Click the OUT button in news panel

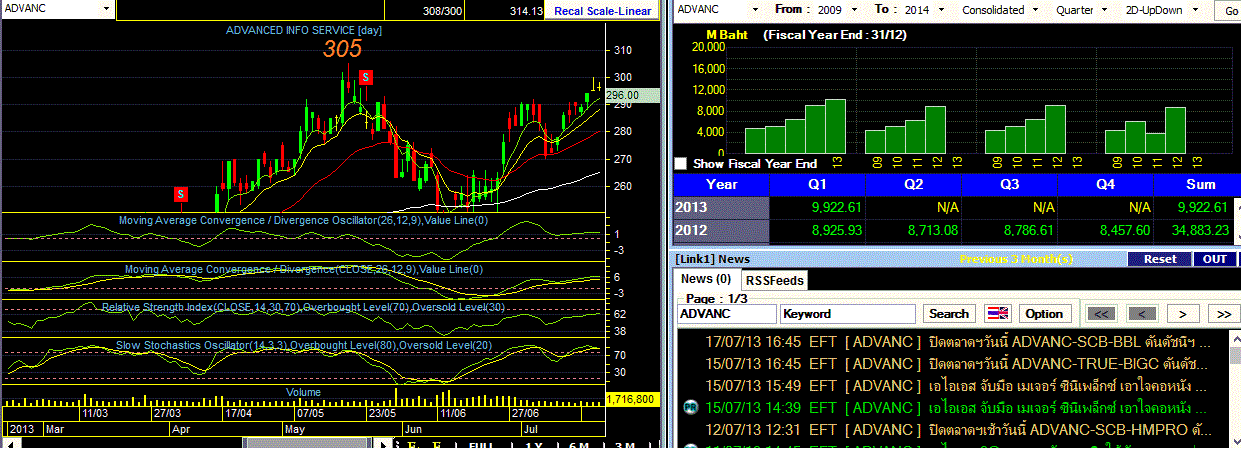click(1215, 259)
